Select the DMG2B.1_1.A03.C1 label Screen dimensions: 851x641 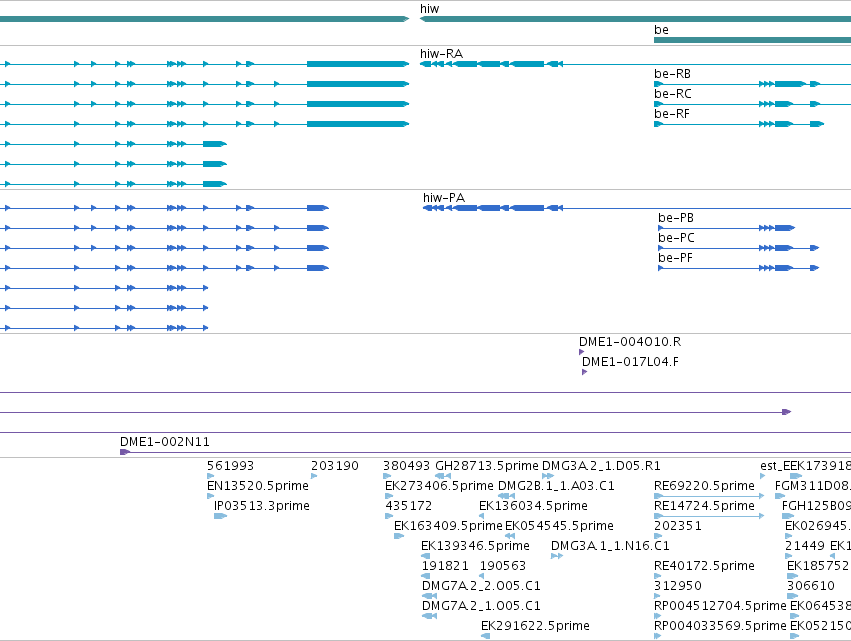coord(556,486)
